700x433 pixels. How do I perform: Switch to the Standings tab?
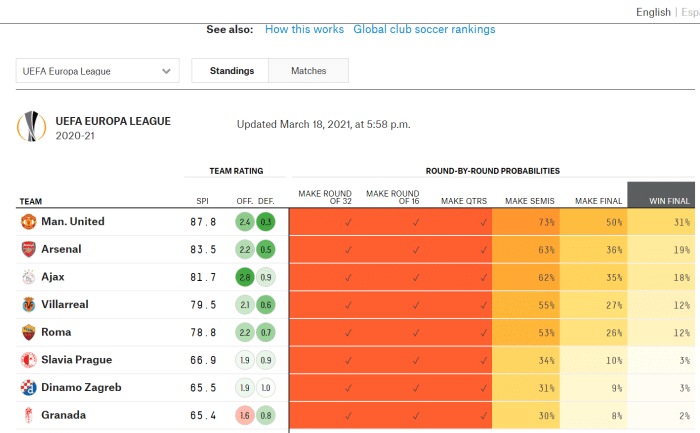[231, 71]
